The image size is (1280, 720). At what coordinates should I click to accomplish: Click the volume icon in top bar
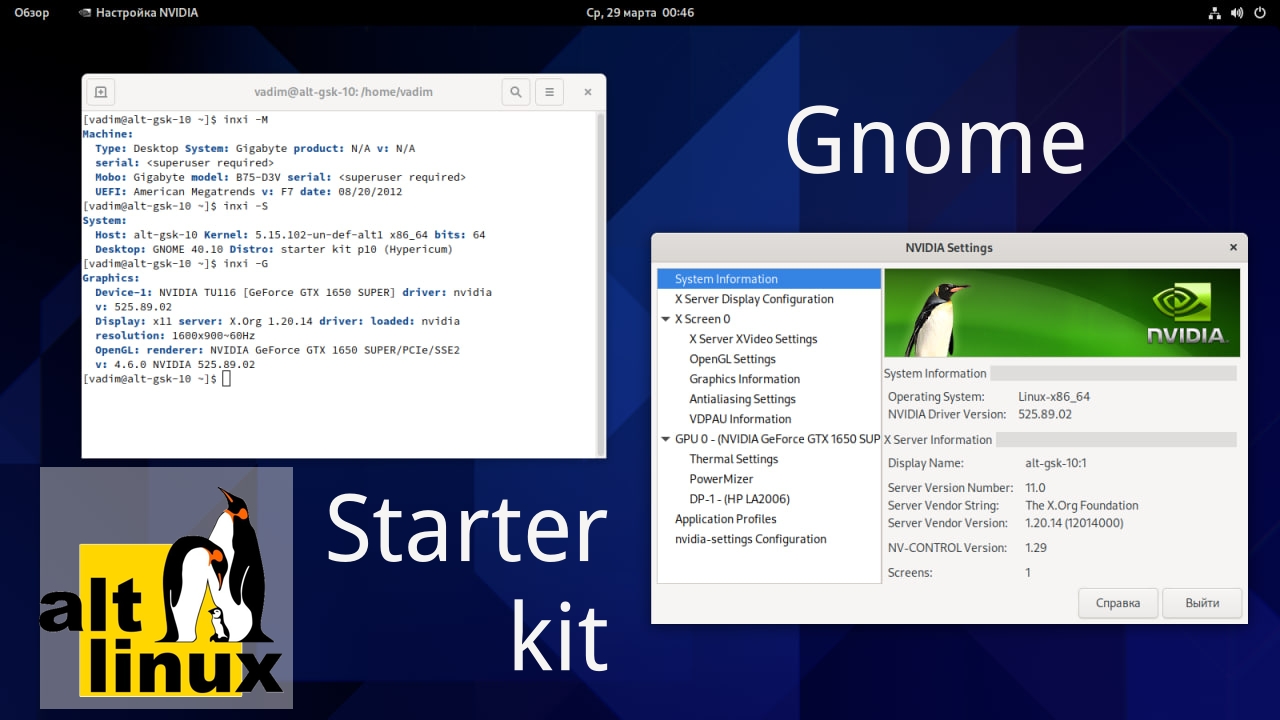pos(1236,13)
